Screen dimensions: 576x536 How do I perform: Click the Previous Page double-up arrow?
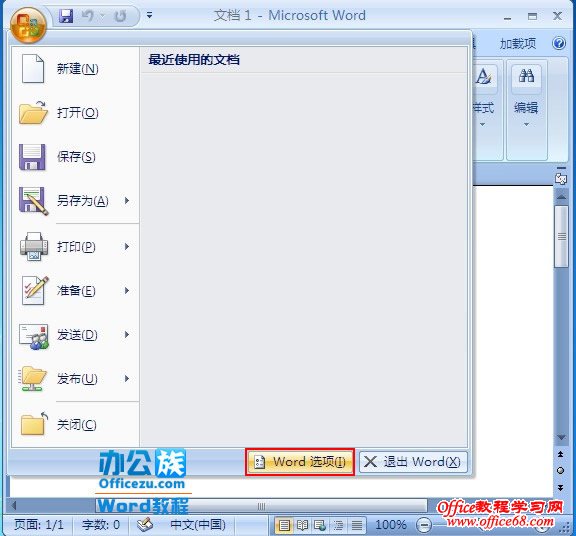(561, 454)
